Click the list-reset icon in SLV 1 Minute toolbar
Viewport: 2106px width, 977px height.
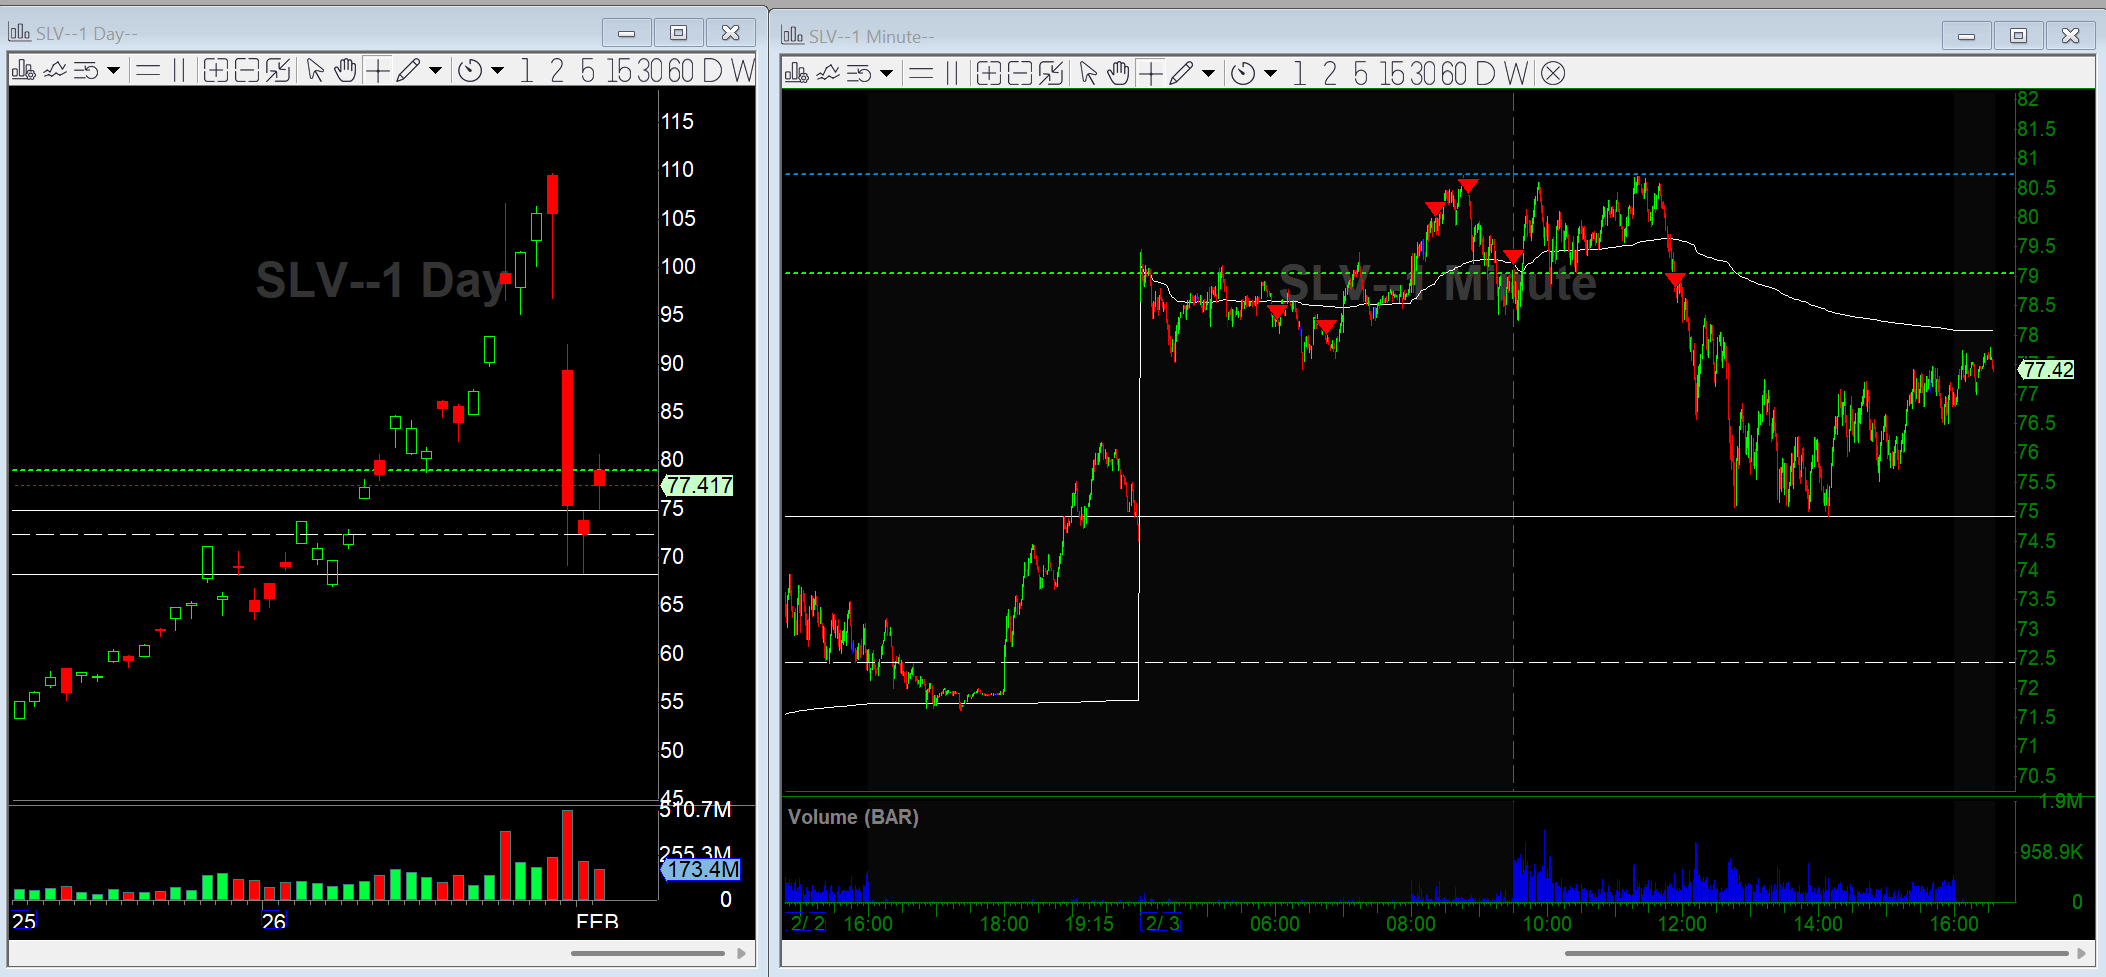click(860, 73)
